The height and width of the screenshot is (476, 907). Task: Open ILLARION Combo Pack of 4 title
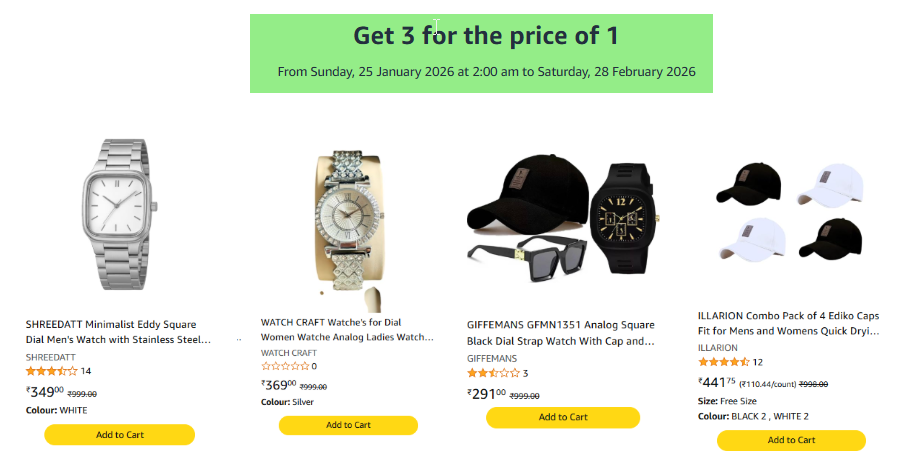(789, 323)
